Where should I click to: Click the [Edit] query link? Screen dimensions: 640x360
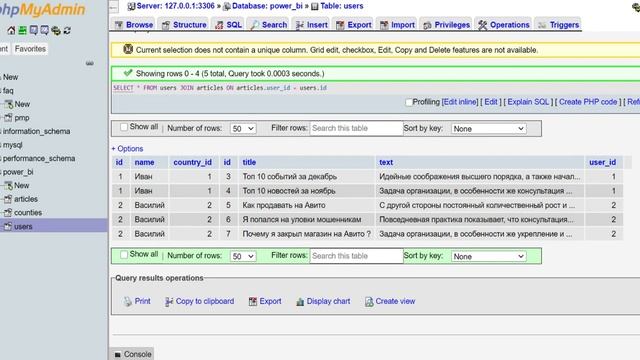491,102
